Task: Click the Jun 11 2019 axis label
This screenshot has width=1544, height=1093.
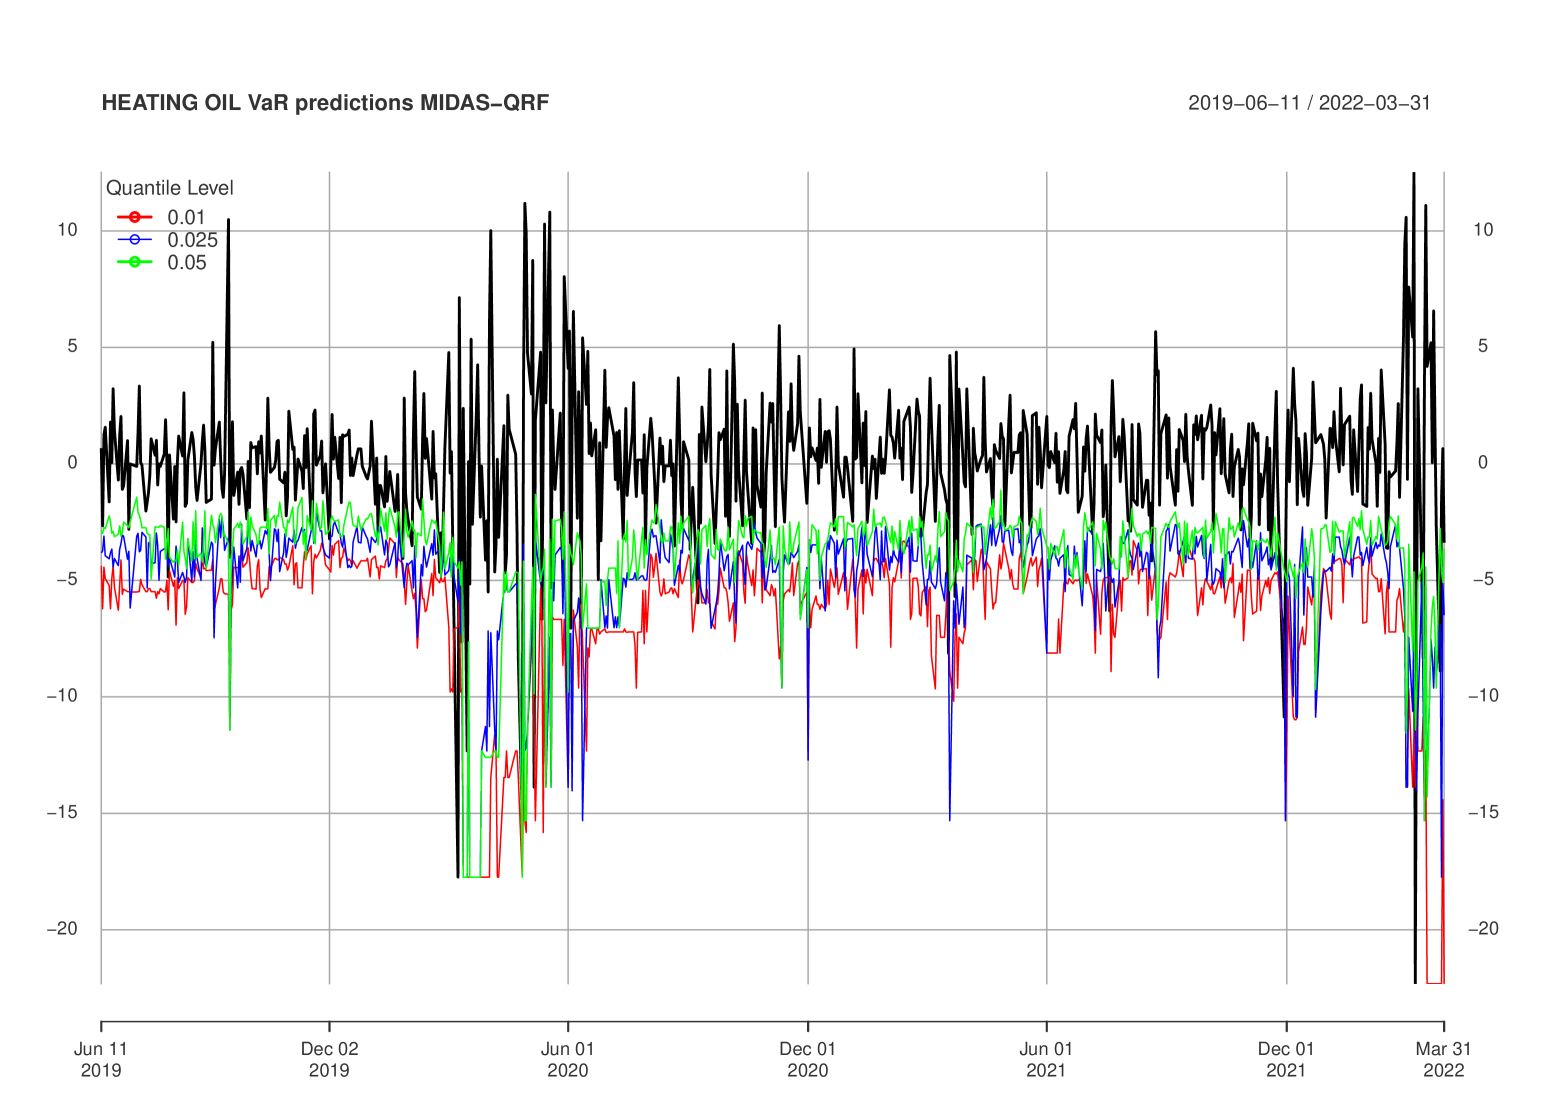Action: tap(101, 1059)
